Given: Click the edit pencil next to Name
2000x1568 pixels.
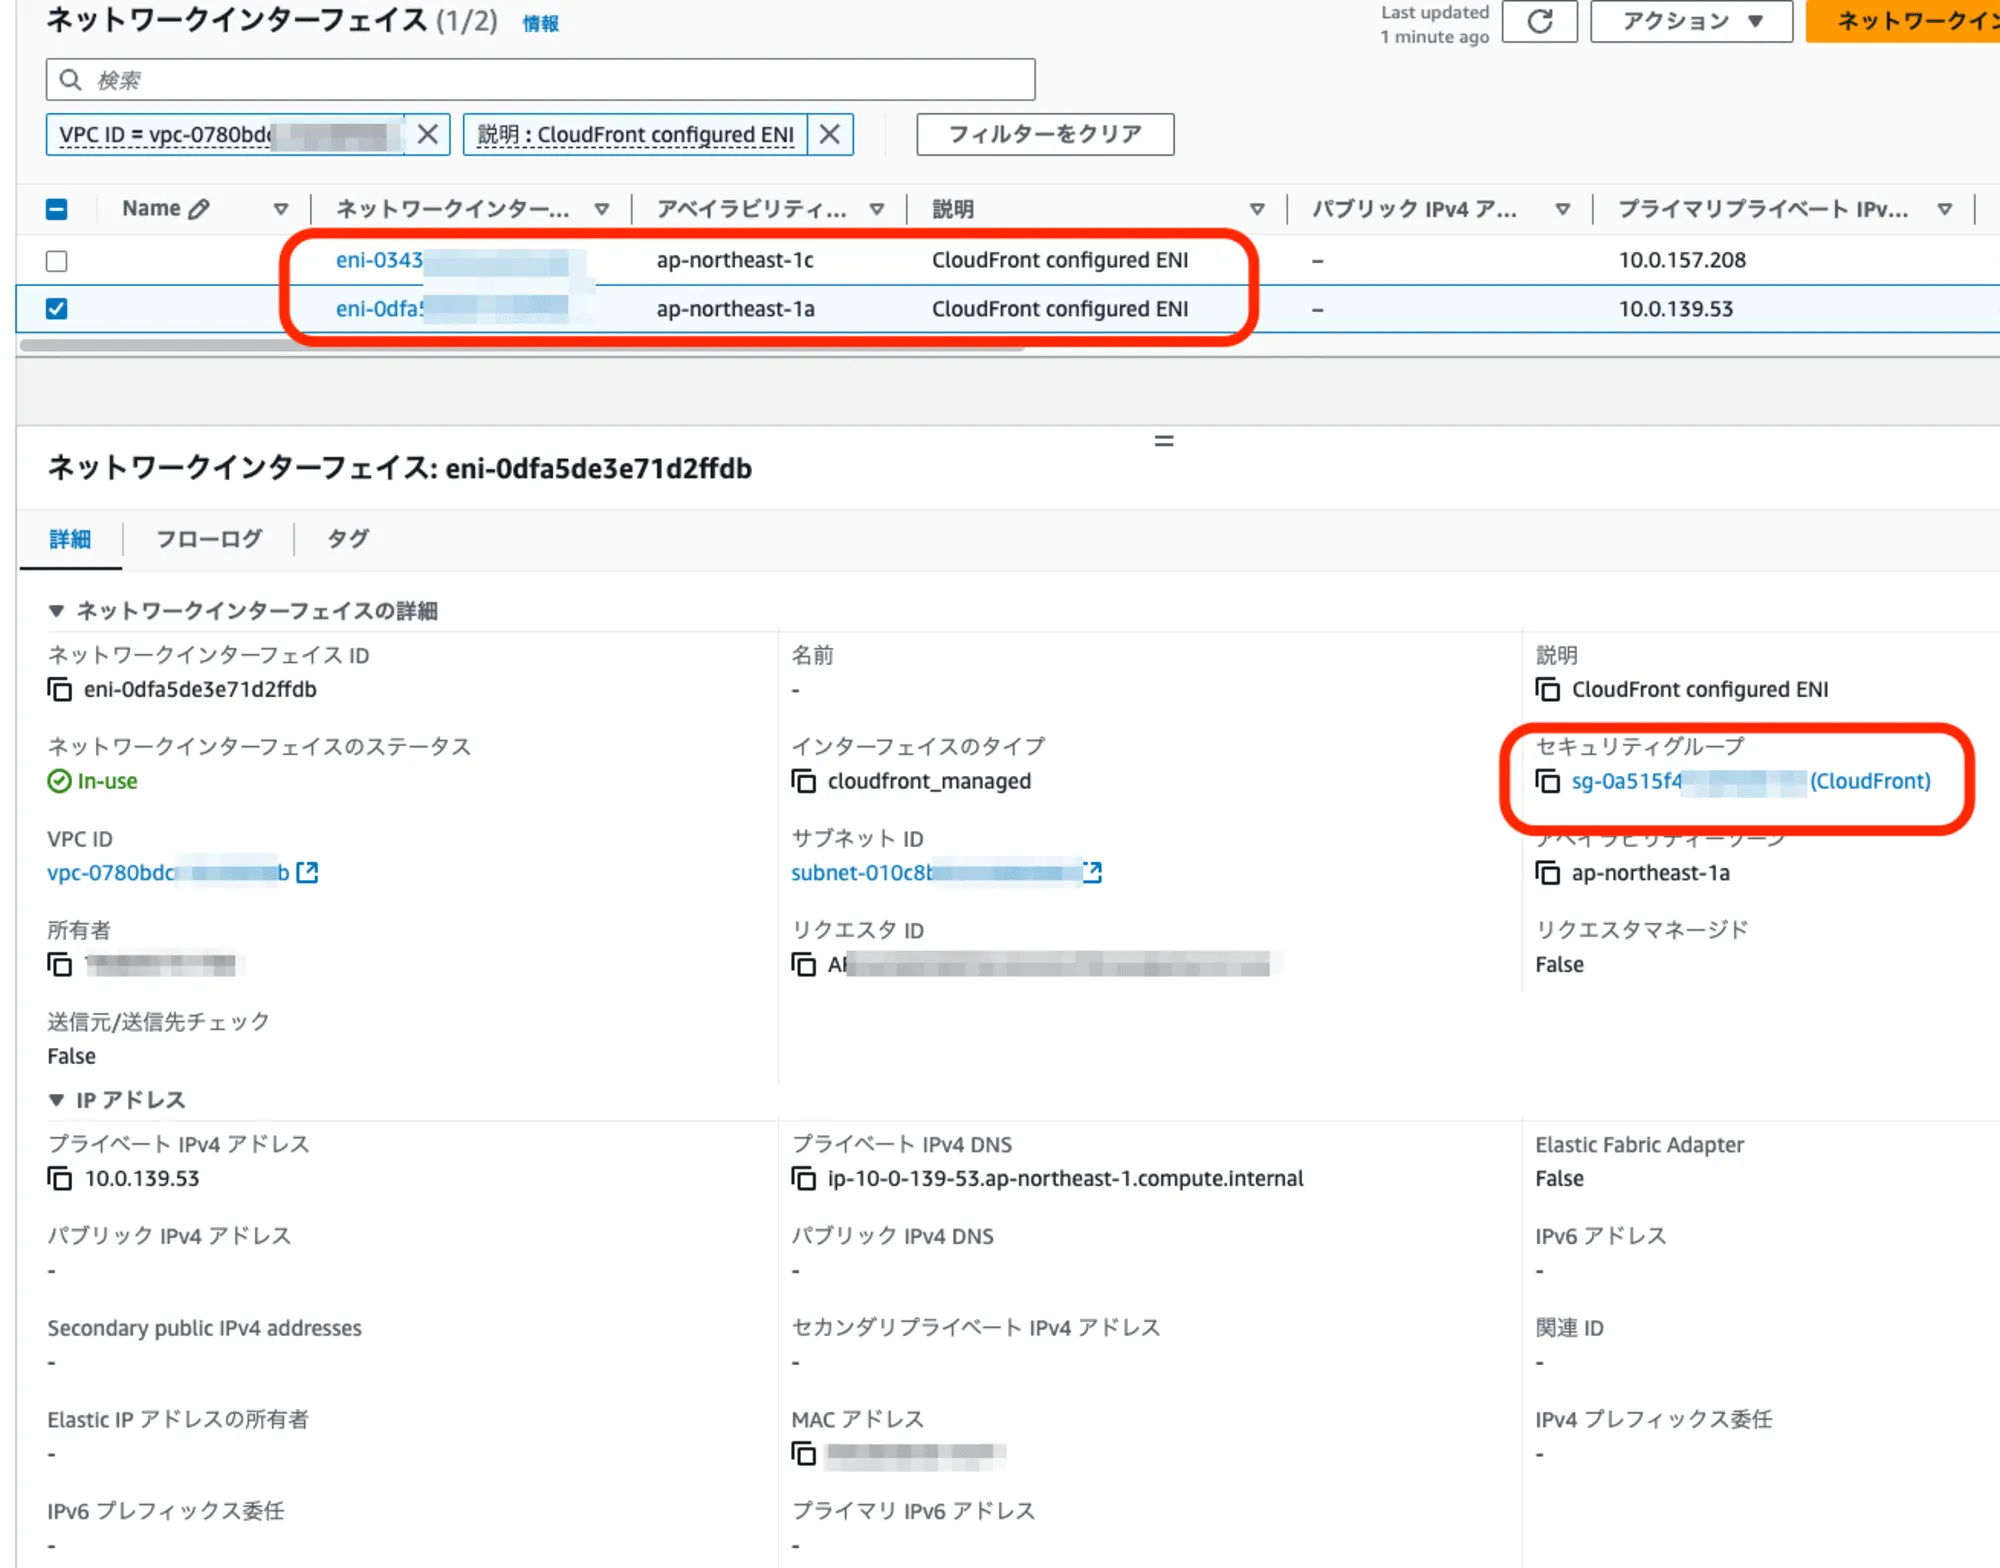Looking at the screenshot, I should tap(199, 209).
